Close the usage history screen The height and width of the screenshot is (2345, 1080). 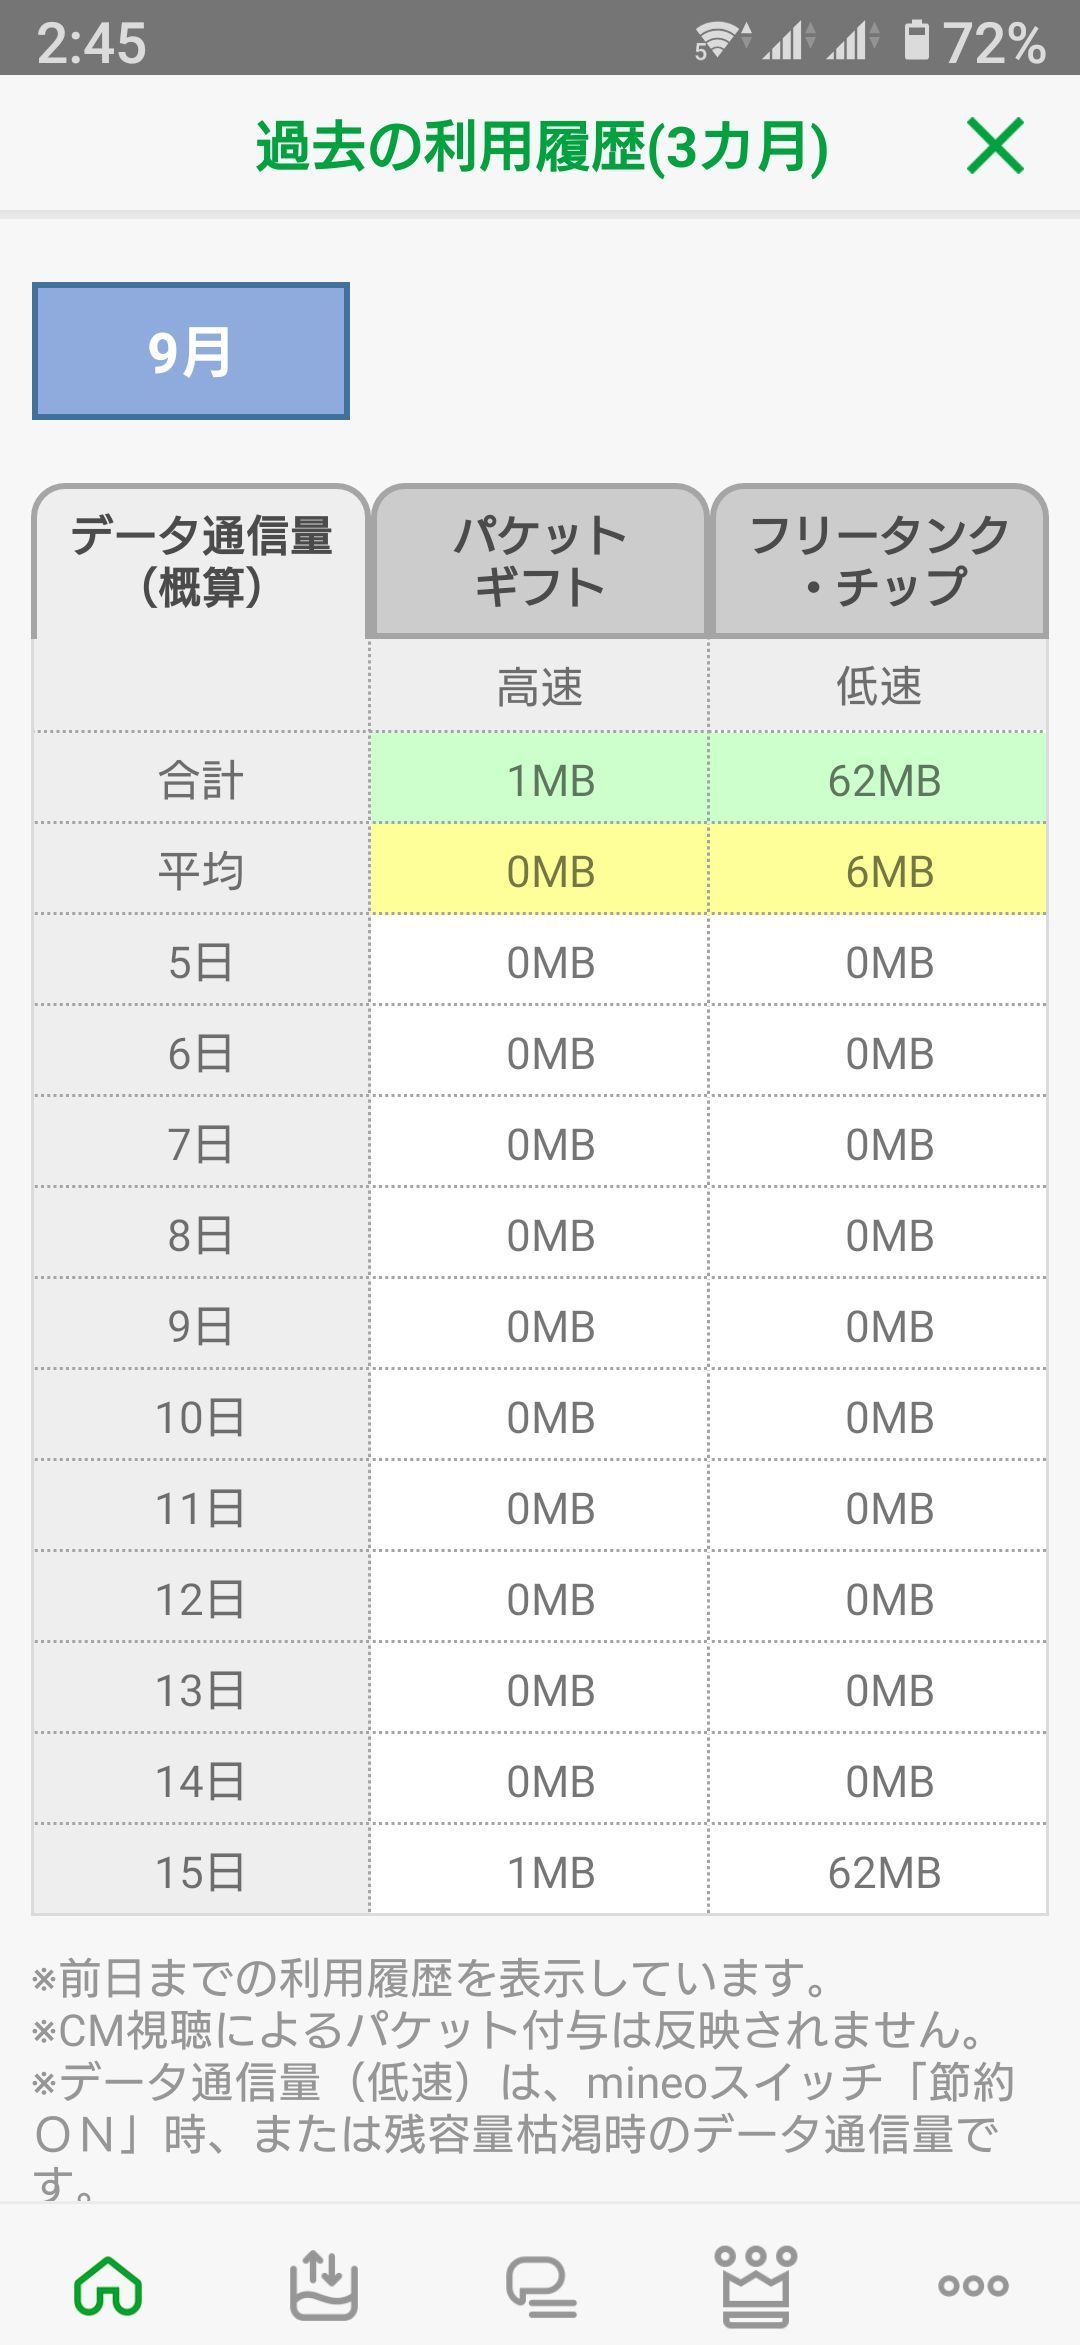pyautogui.click(x=995, y=146)
